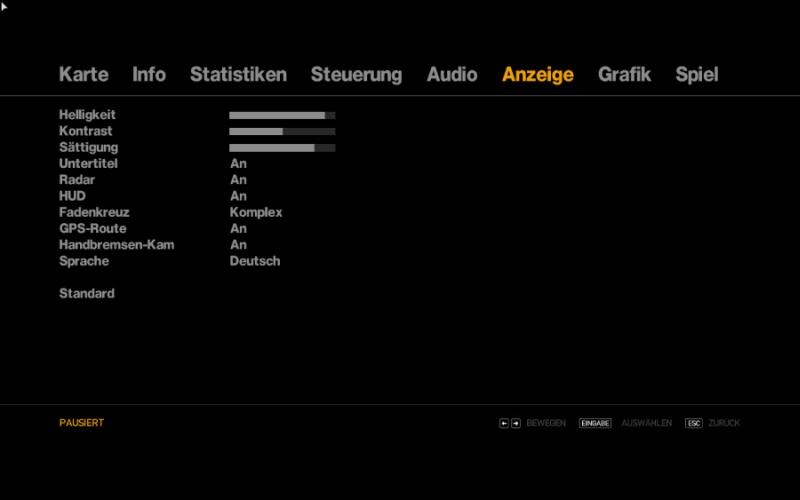800x500 pixels.
Task: Select the Fadenkreuz option label
Action: (94, 212)
